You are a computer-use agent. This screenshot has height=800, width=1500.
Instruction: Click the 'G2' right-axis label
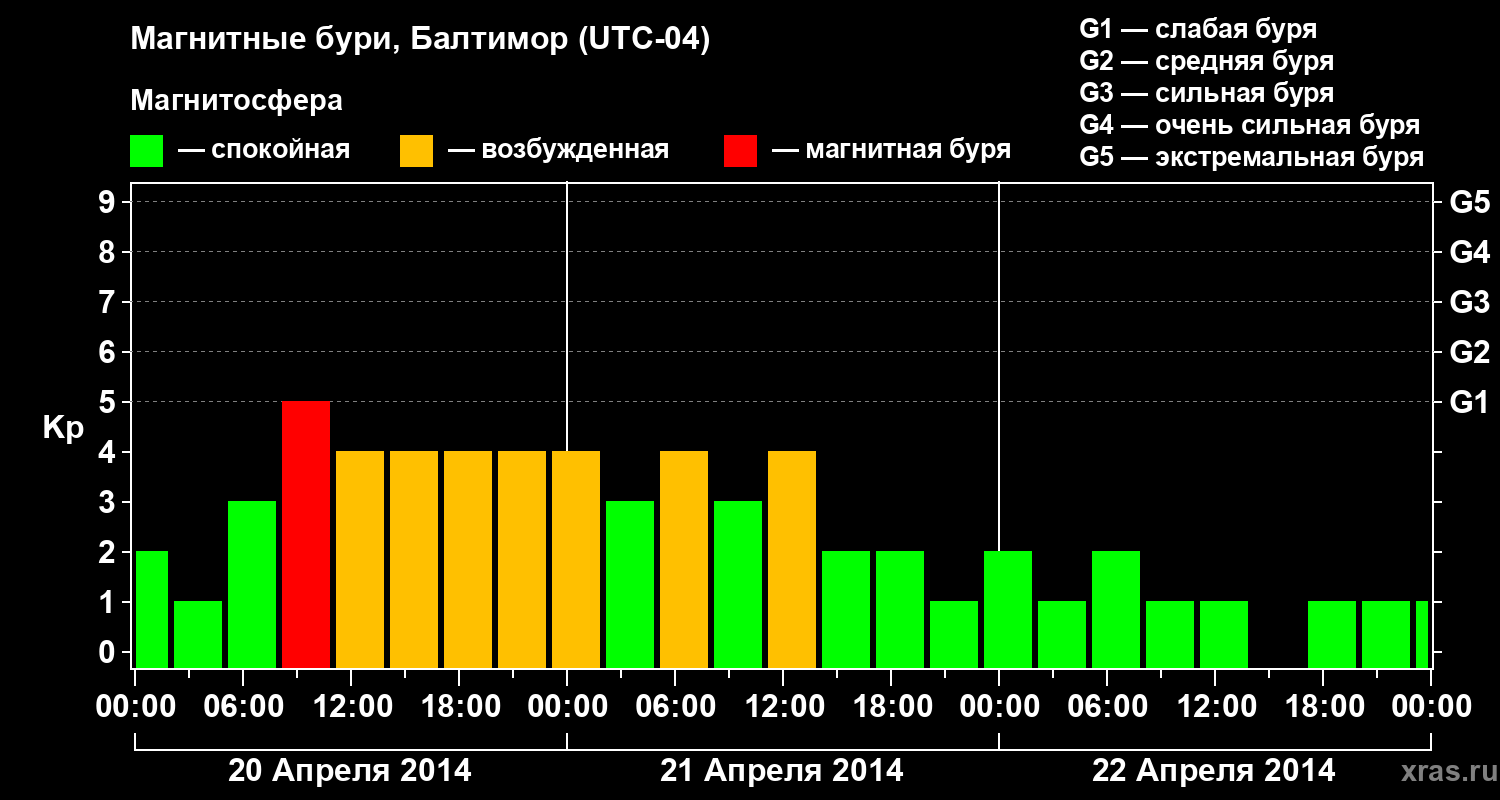(x=1470, y=352)
